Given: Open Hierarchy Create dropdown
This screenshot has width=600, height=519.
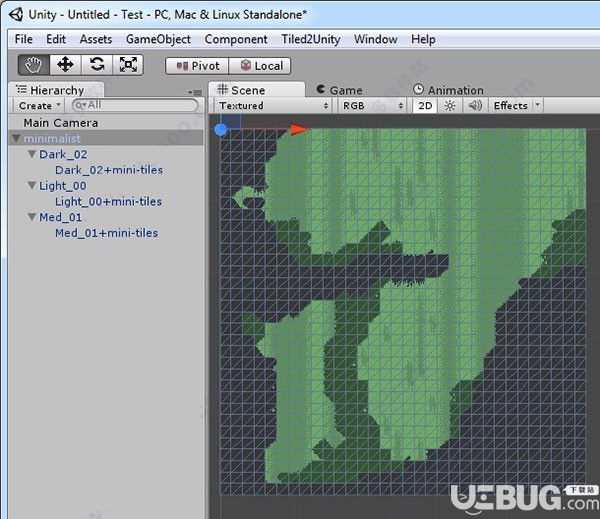Looking at the screenshot, I should pyautogui.click(x=40, y=106).
